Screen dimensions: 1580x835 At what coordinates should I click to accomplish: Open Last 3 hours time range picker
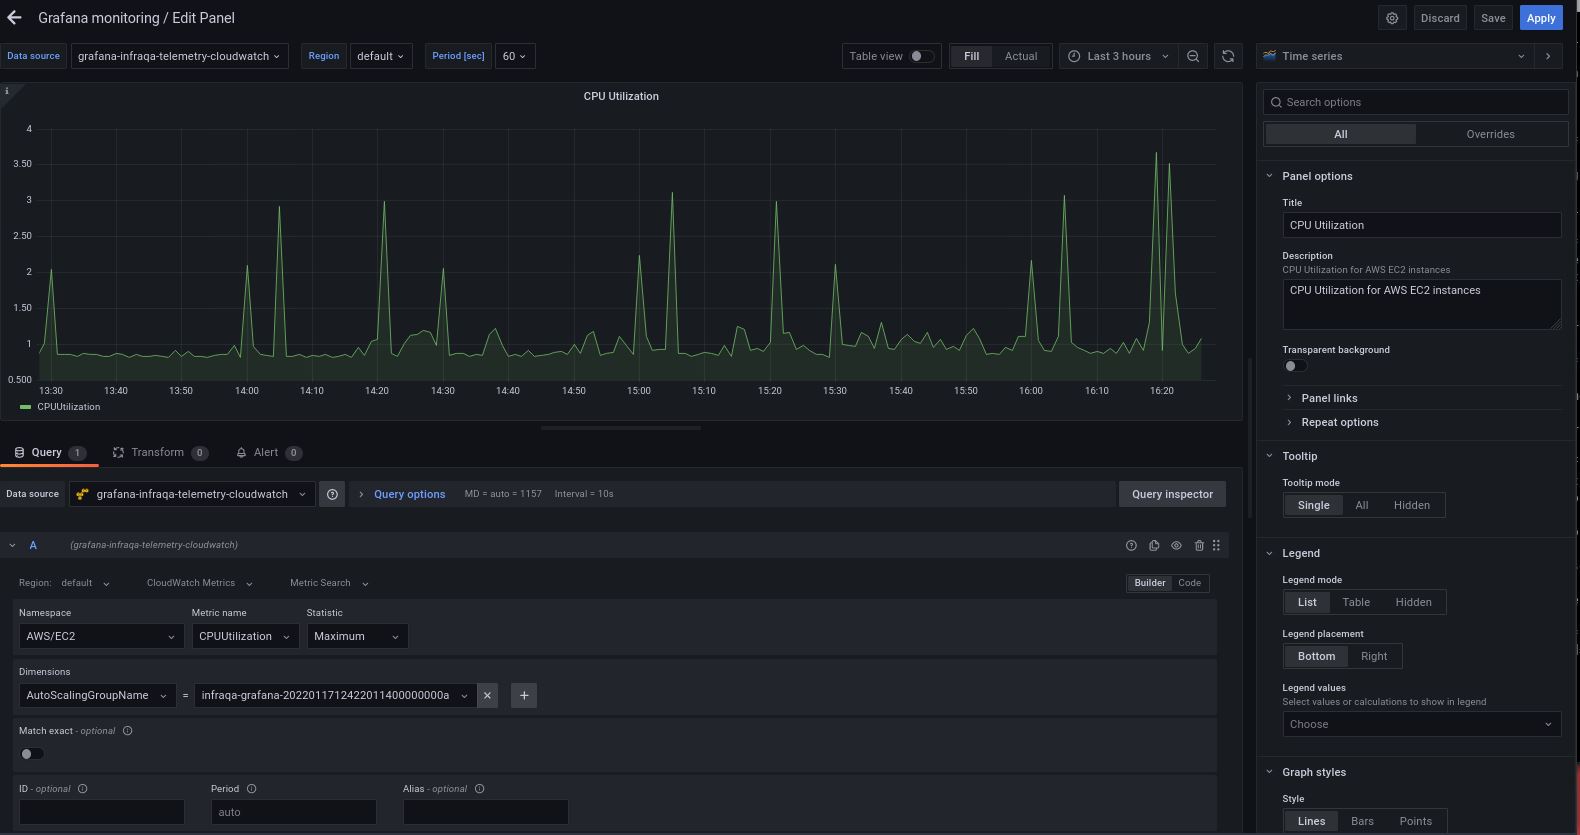[x=1118, y=56]
